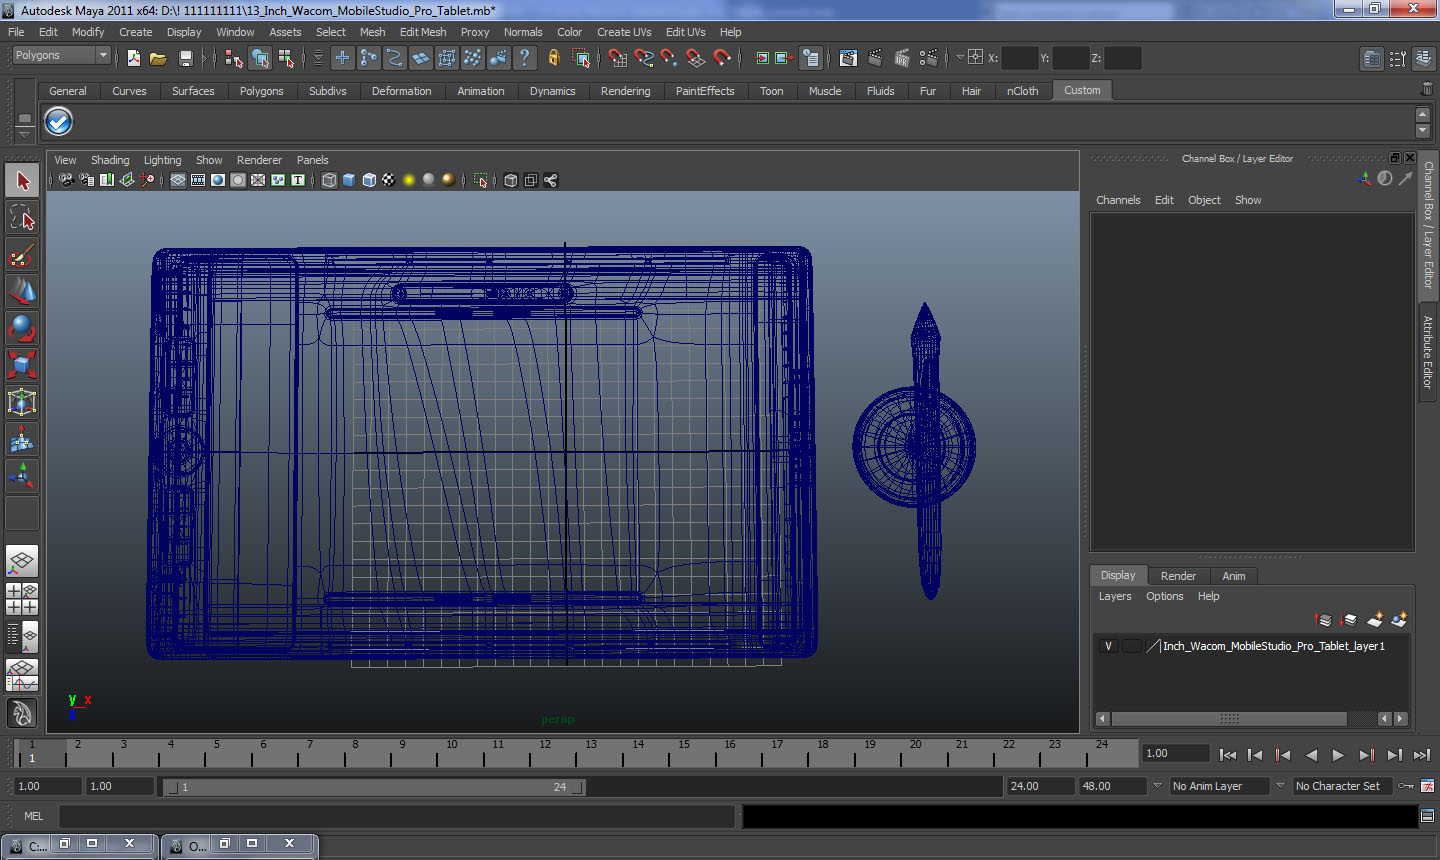
Task: Click Select Camera icon in viewport
Action: tap(66, 180)
